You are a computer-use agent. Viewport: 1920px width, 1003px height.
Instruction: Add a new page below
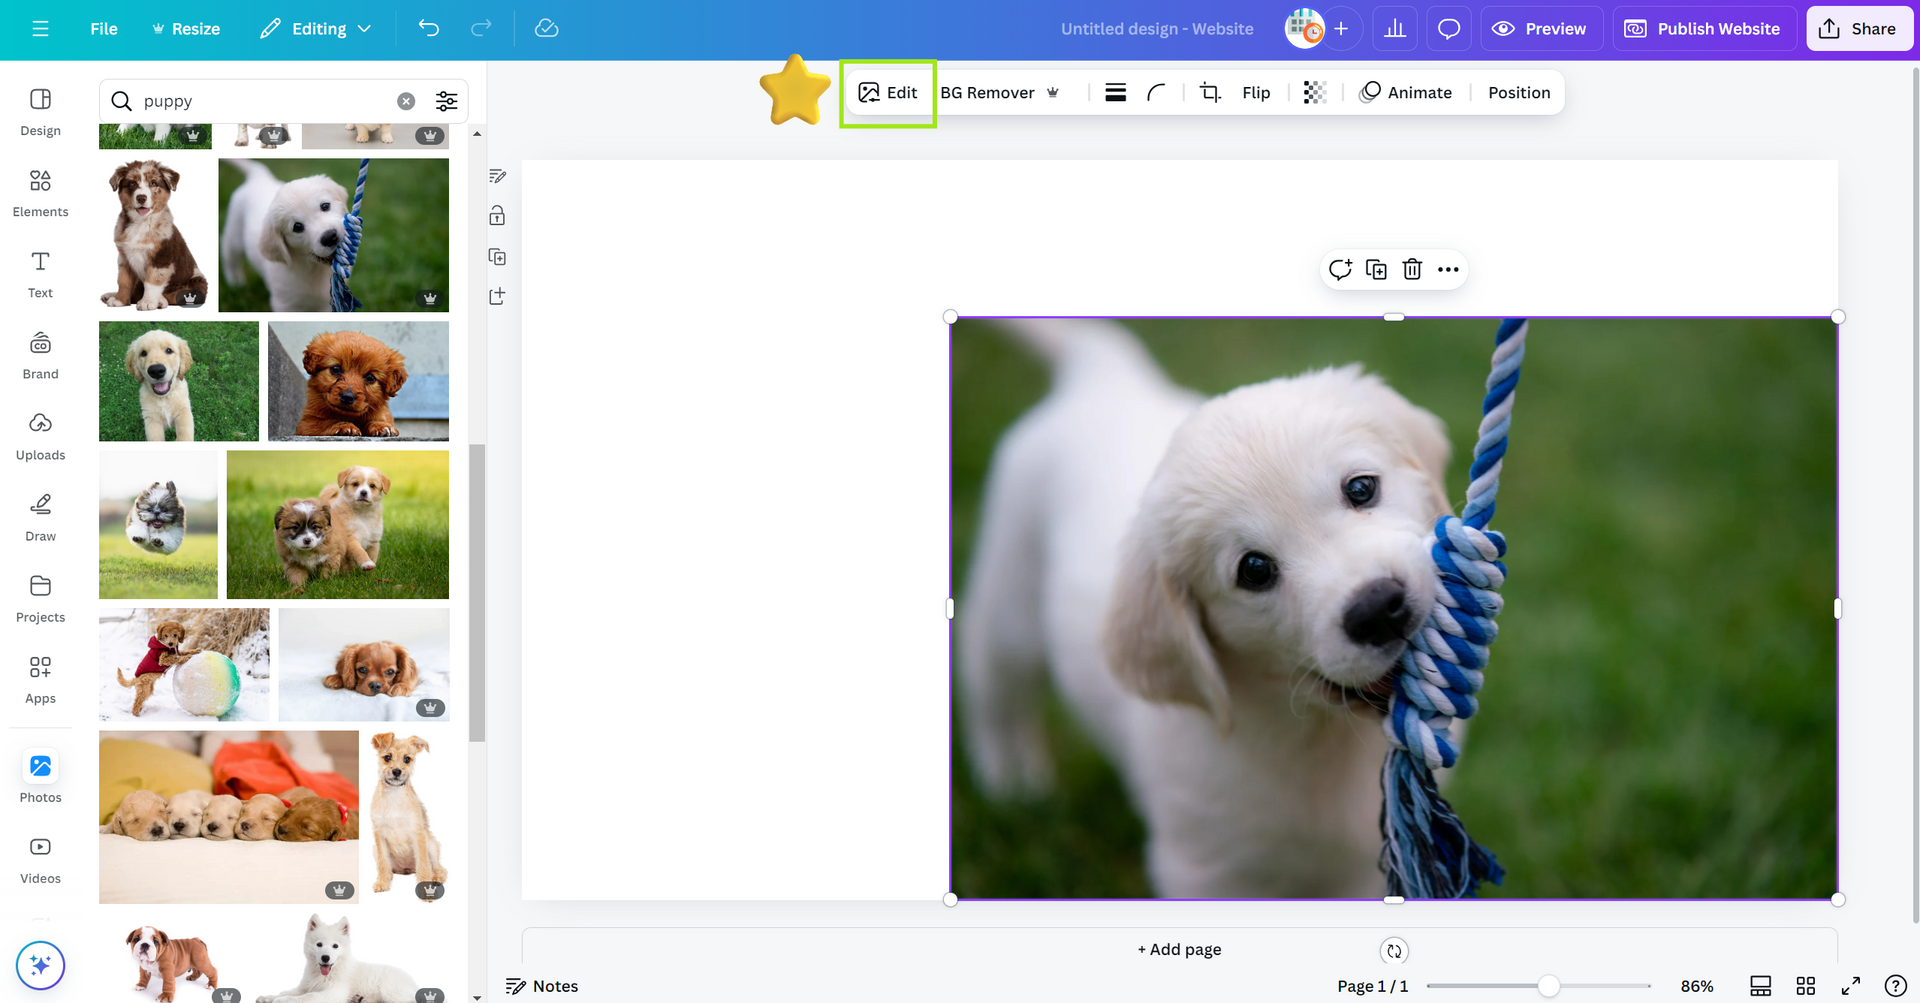click(x=1179, y=949)
